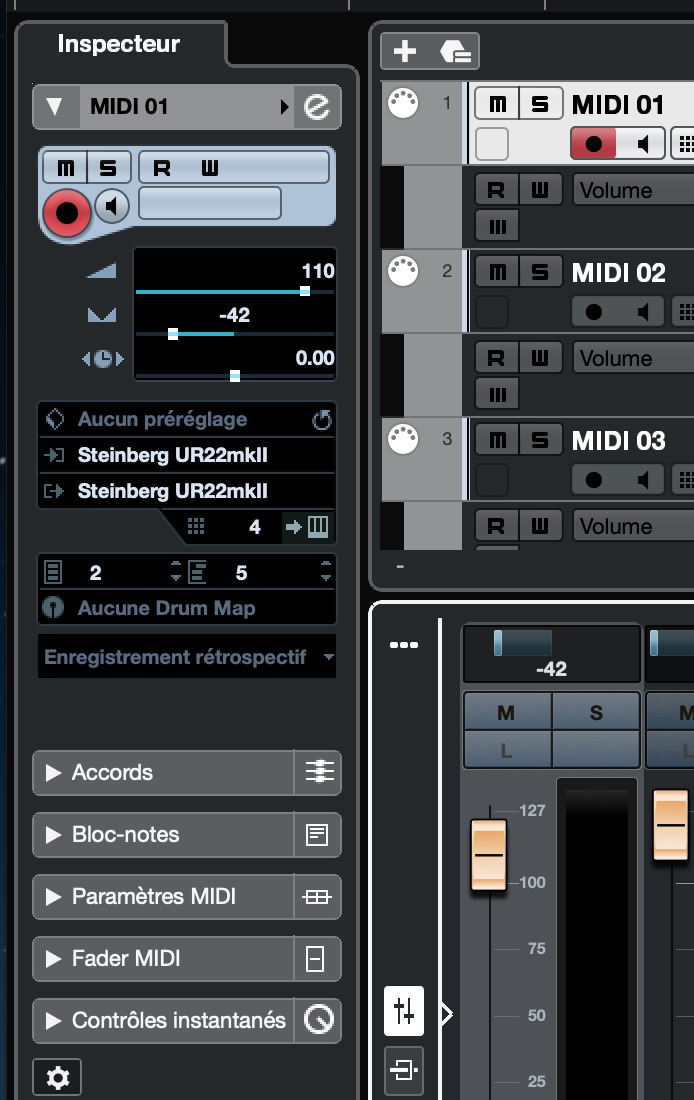Viewport: 694px width, 1100px height.
Task: Click the Bloc-notes notepad icon
Action: coord(317,835)
